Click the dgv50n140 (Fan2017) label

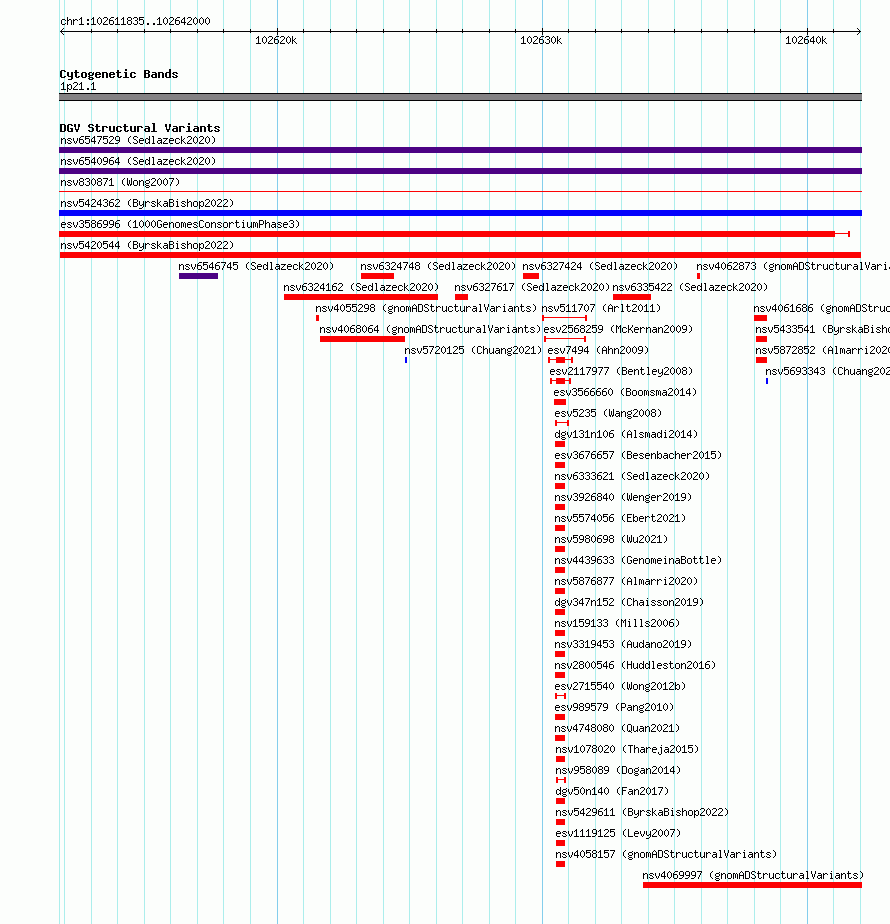pyautogui.click(x=612, y=791)
